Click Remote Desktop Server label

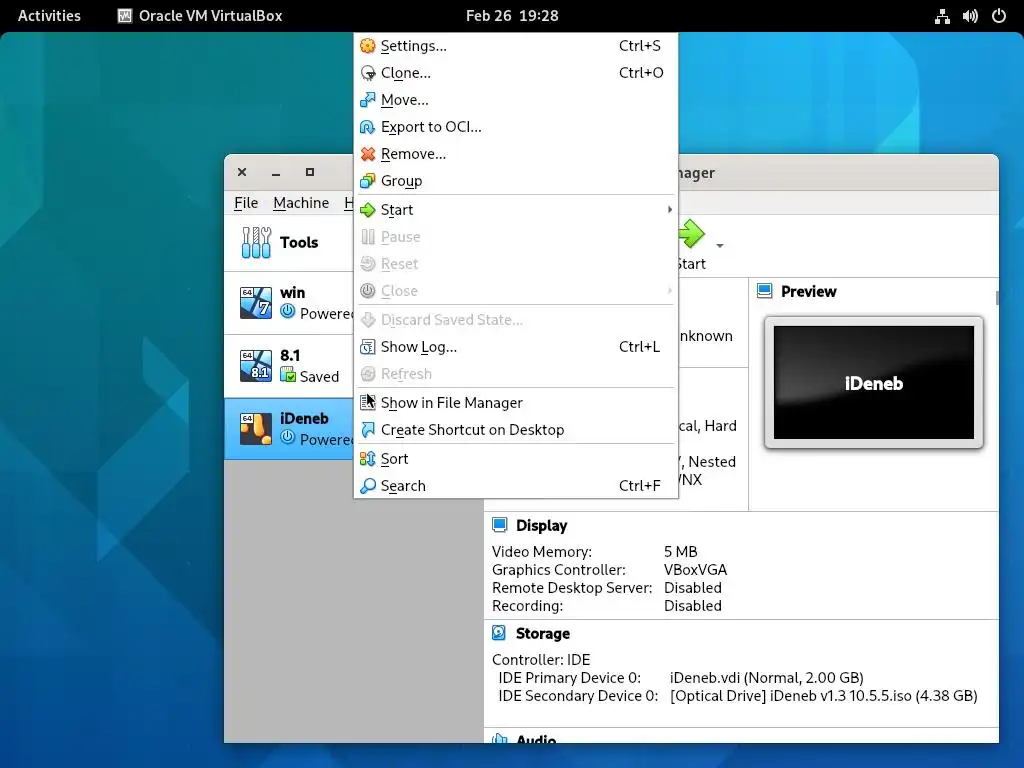pyautogui.click(x=571, y=588)
